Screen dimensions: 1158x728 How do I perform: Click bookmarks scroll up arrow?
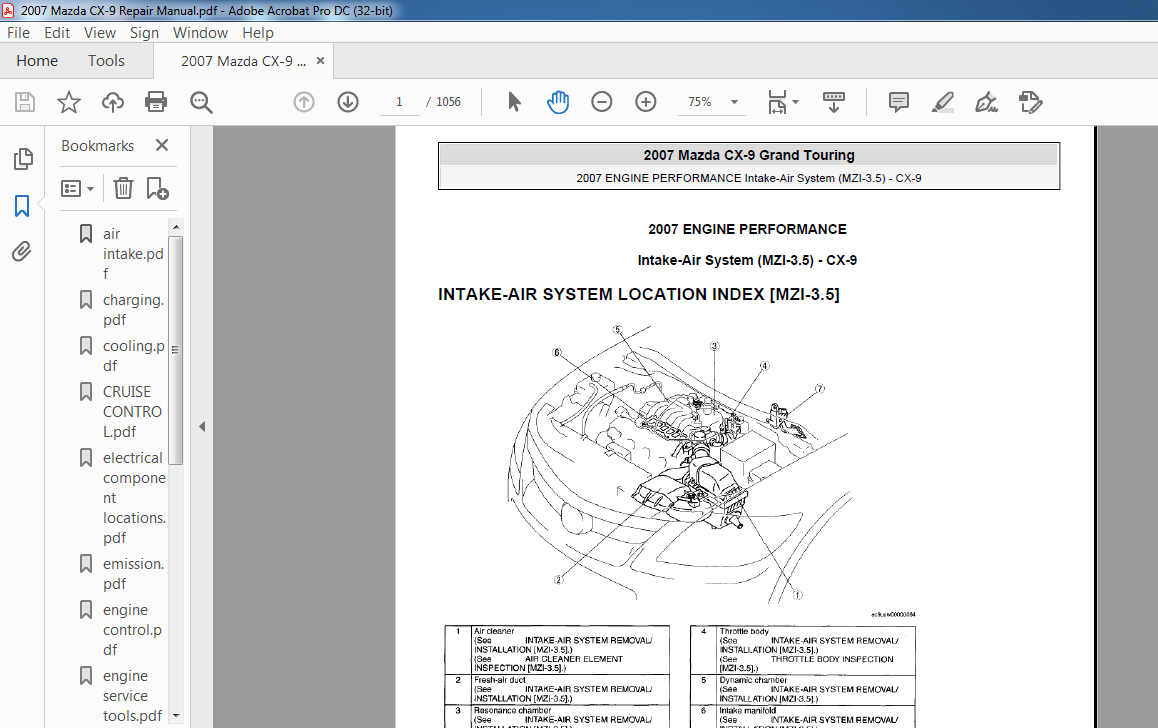click(175, 226)
